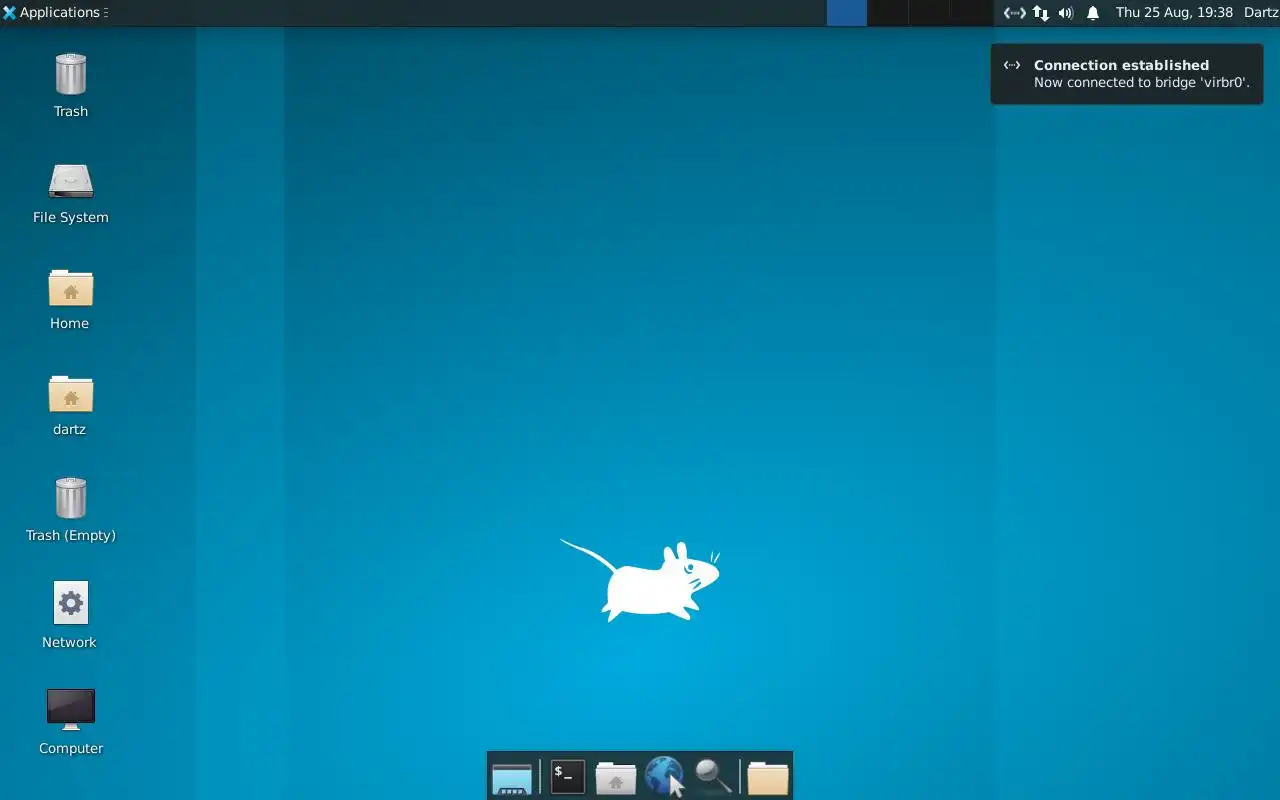Open the plain folder icon in dock
This screenshot has width=1280, height=800.
[768, 777]
